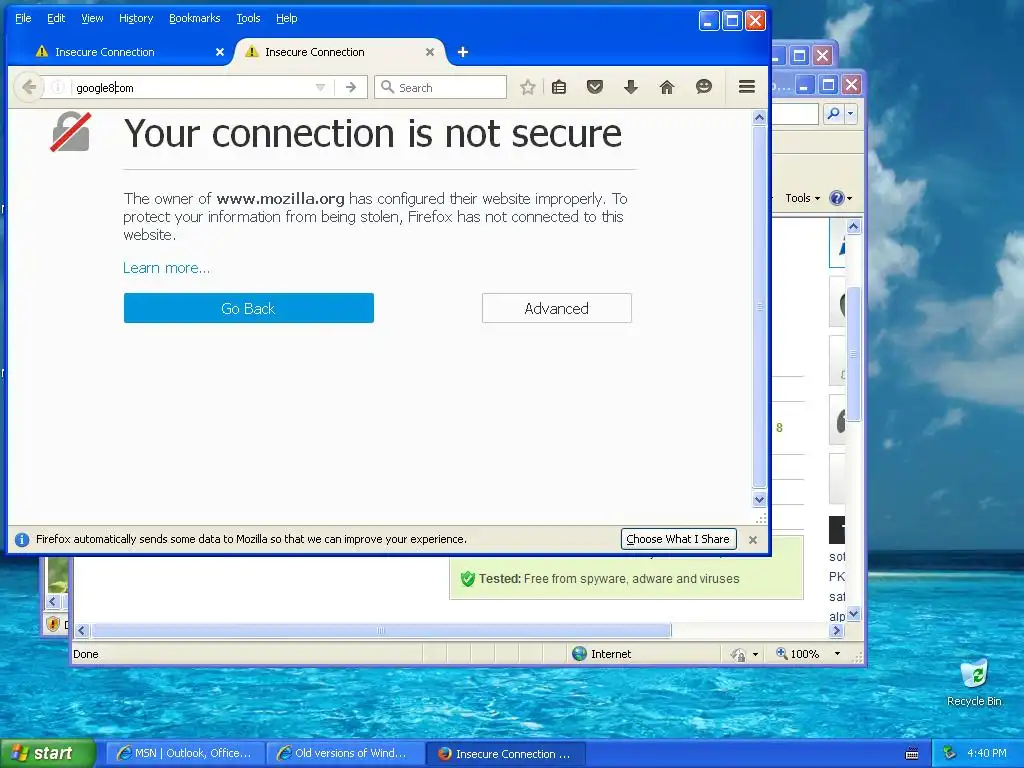Open the View menu
1024x768 pixels.
[92, 18]
